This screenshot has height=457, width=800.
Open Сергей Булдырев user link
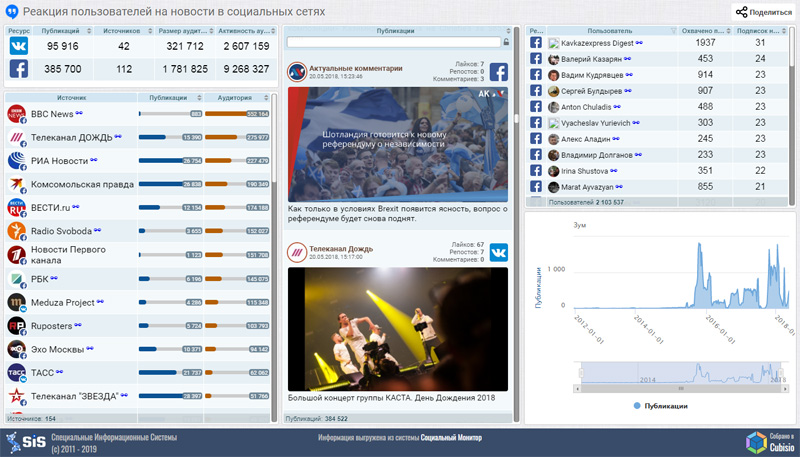coord(591,91)
